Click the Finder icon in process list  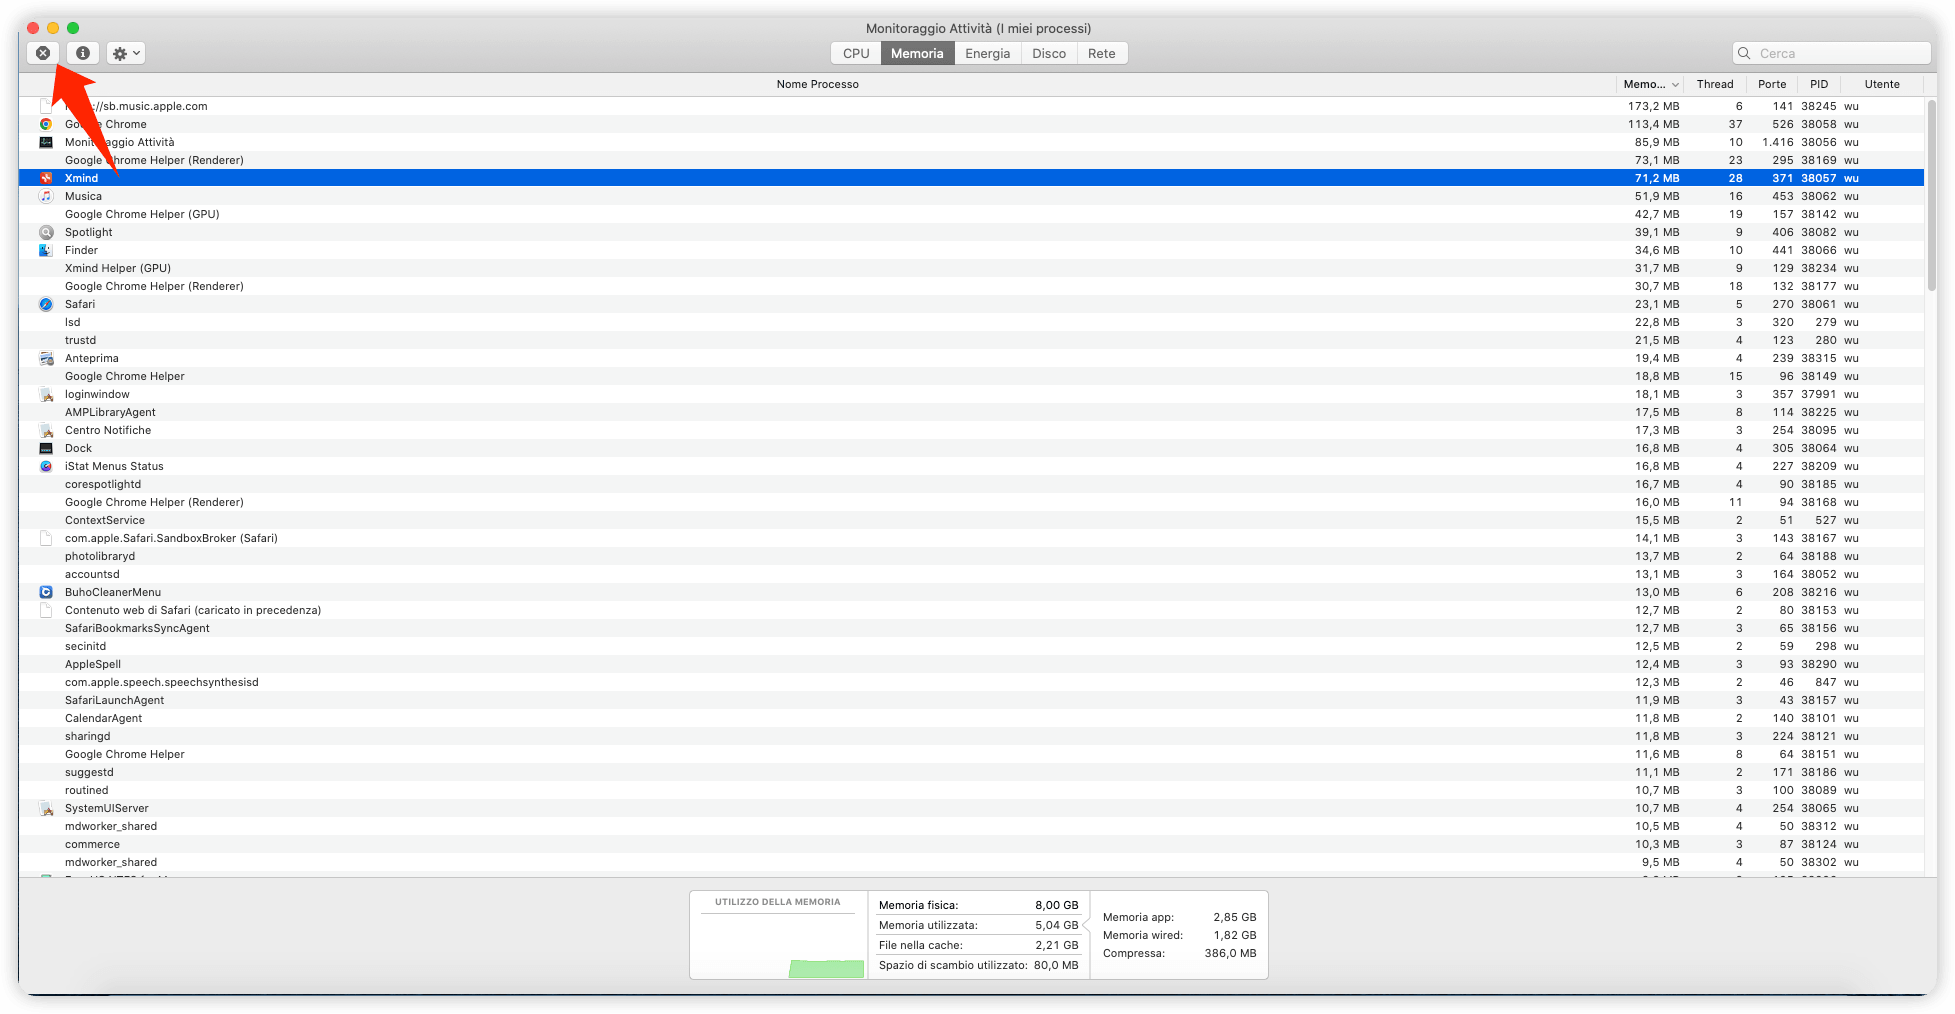[x=46, y=250]
